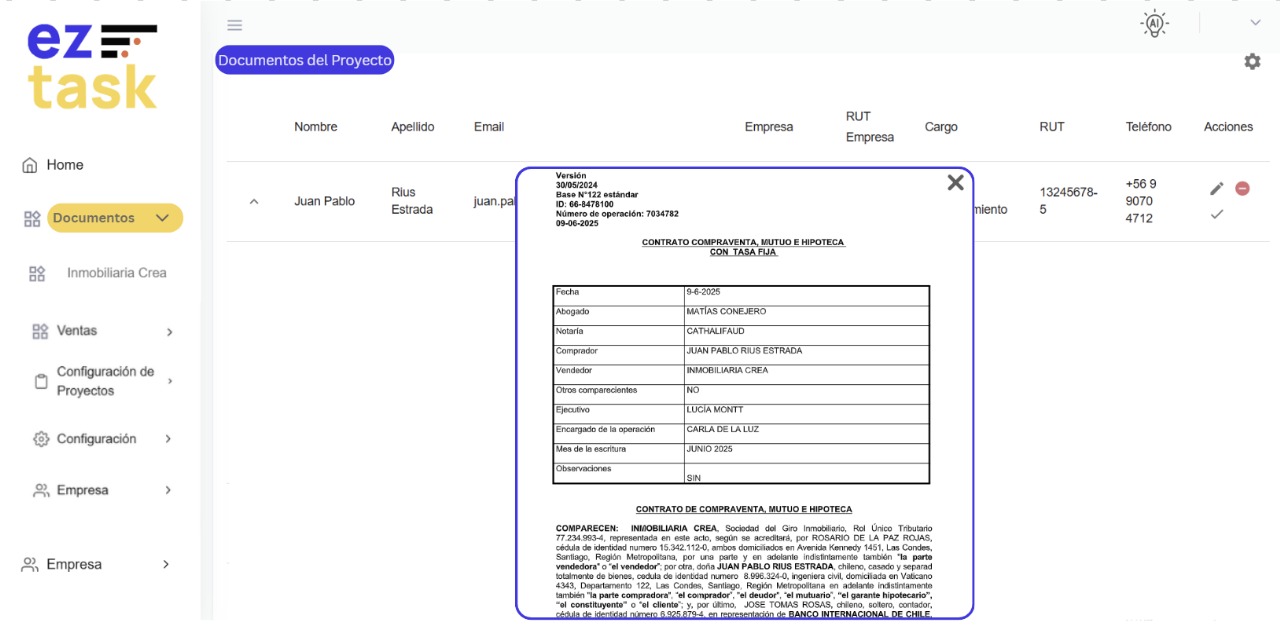This screenshot has width=1280, height=633.
Task: Click the Documentos del Proyecto heading
Action: pos(304,60)
